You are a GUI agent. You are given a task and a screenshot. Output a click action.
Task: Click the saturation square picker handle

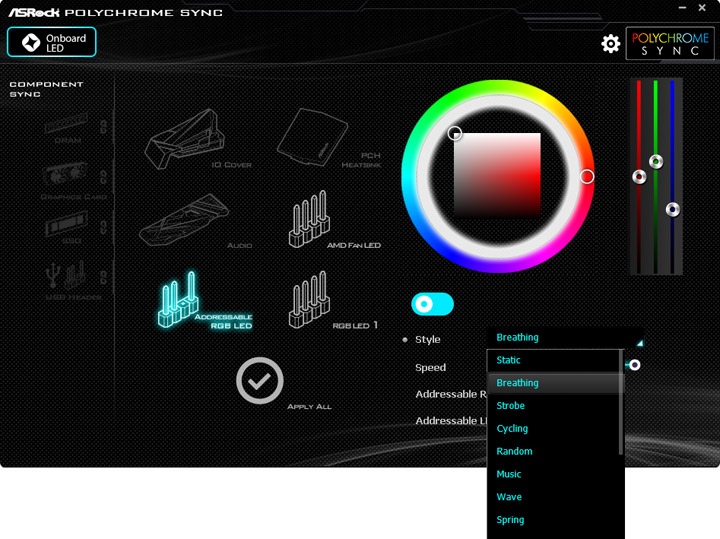tap(455, 133)
